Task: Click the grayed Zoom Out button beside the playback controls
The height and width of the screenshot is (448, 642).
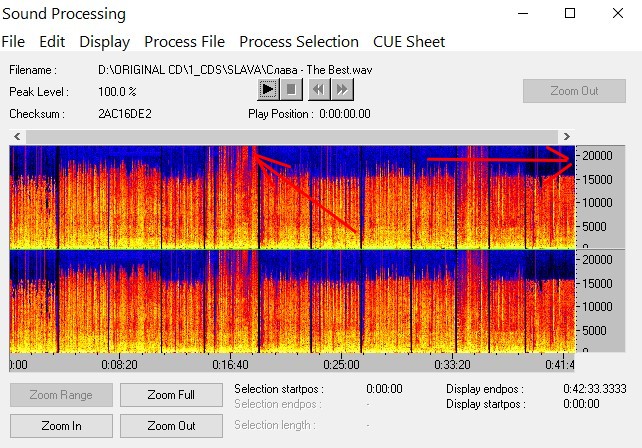Action: coord(574,91)
